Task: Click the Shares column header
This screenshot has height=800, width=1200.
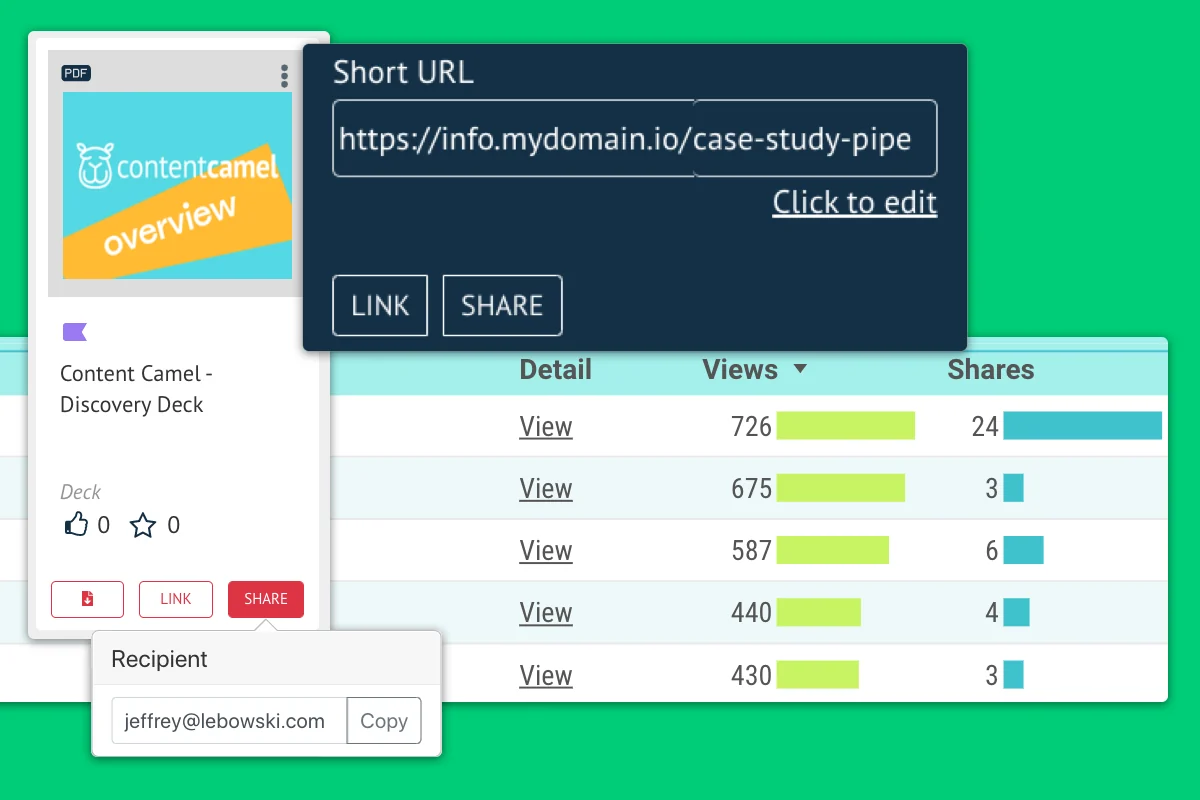Action: coord(991,369)
